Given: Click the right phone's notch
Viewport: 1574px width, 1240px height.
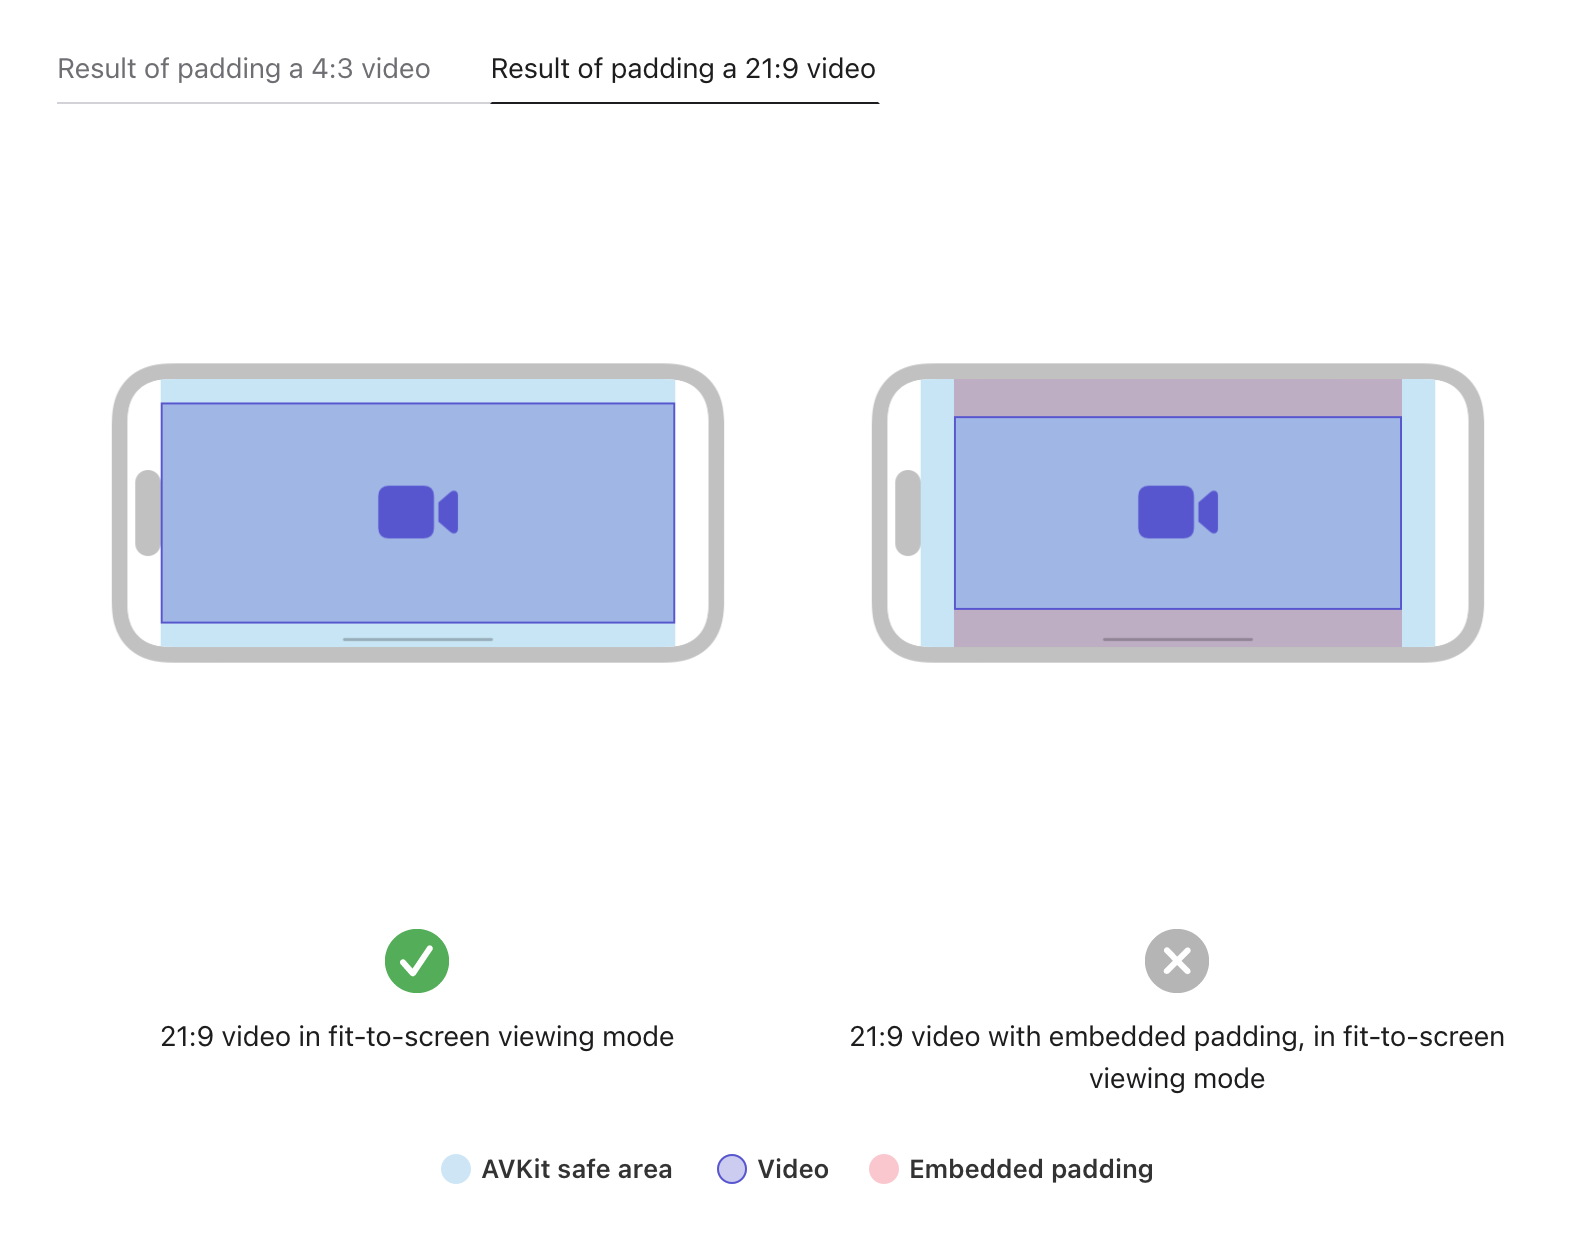Looking at the screenshot, I should coord(908,512).
